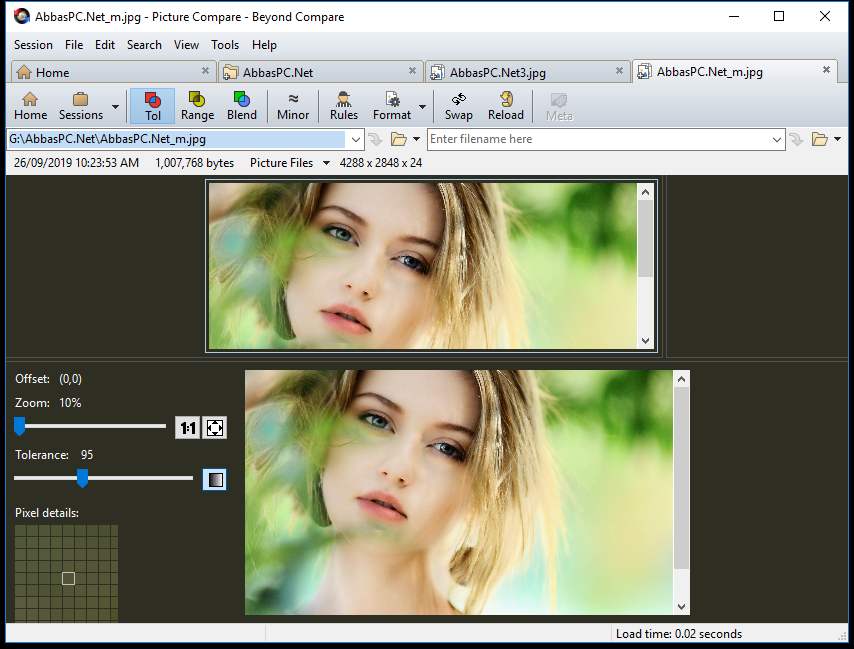The height and width of the screenshot is (649, 854).
Task: Click the top picture preview thumbnail
Action: 423,266
